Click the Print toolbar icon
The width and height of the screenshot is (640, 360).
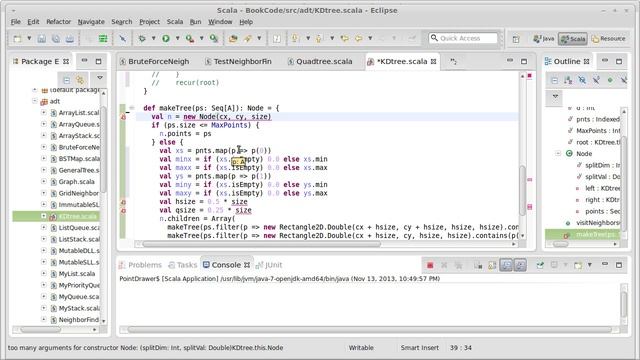pos(70,39)
